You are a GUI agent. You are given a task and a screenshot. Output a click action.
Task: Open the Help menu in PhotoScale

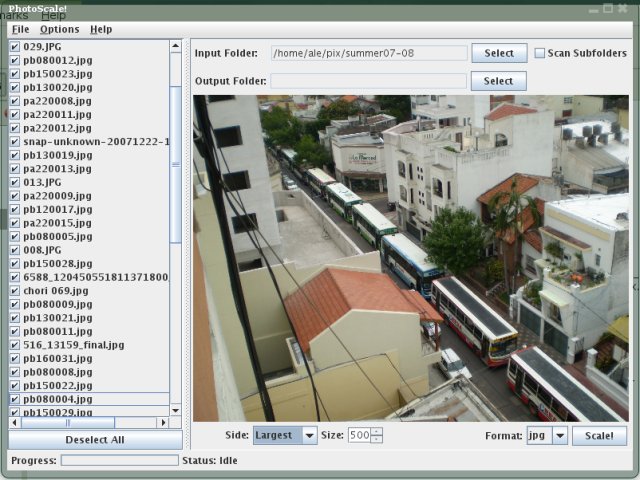[101, 29]
